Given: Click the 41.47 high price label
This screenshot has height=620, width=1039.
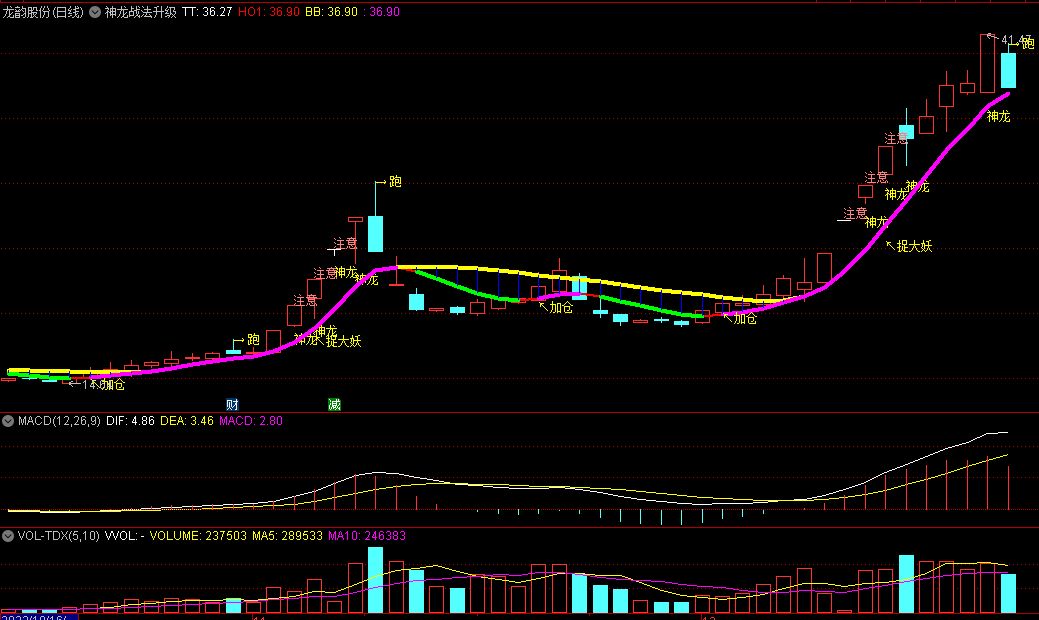Looking at the screenshot, I should click(1014, 40).
